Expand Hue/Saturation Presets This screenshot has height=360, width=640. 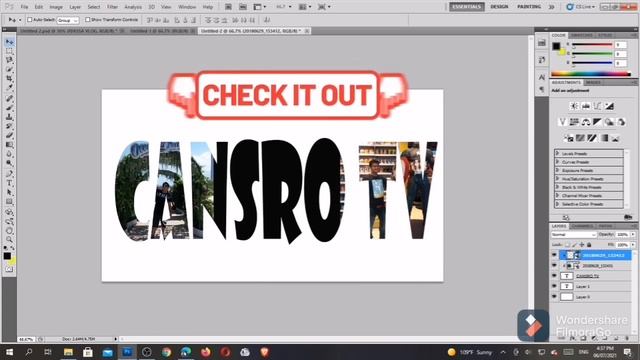558,179
